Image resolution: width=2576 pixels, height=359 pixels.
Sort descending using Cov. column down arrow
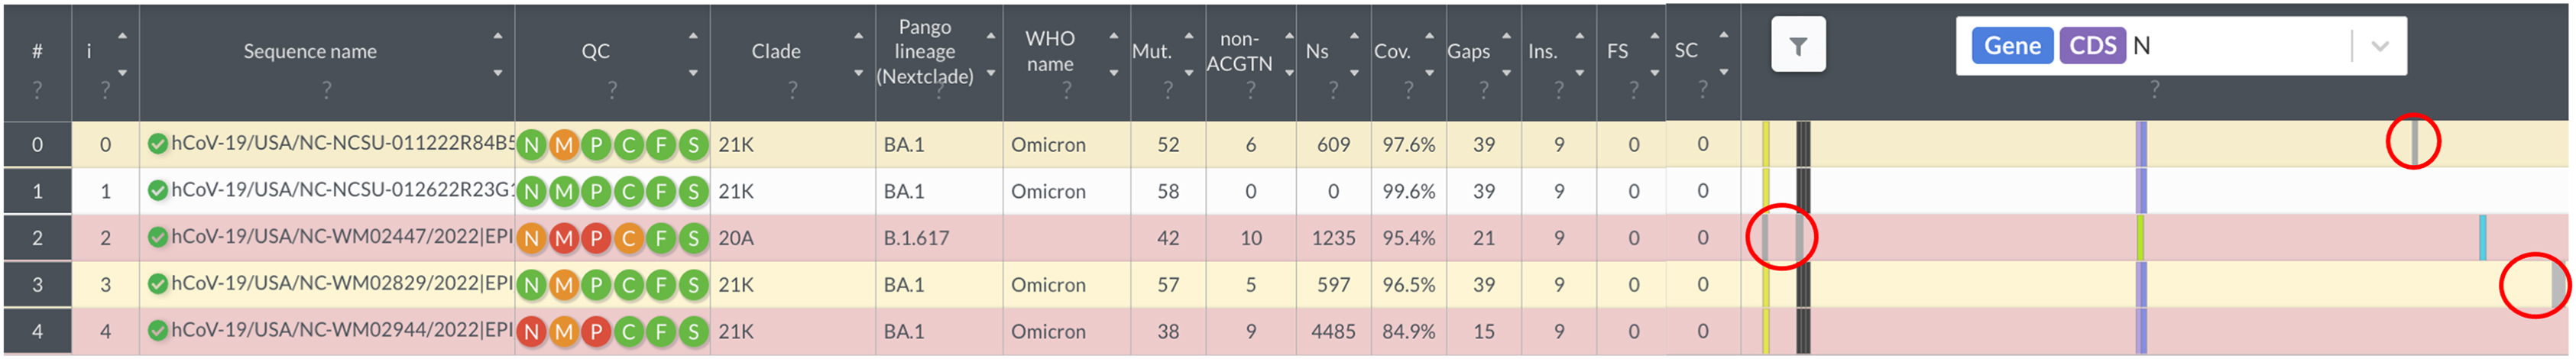pos(1429,73)
